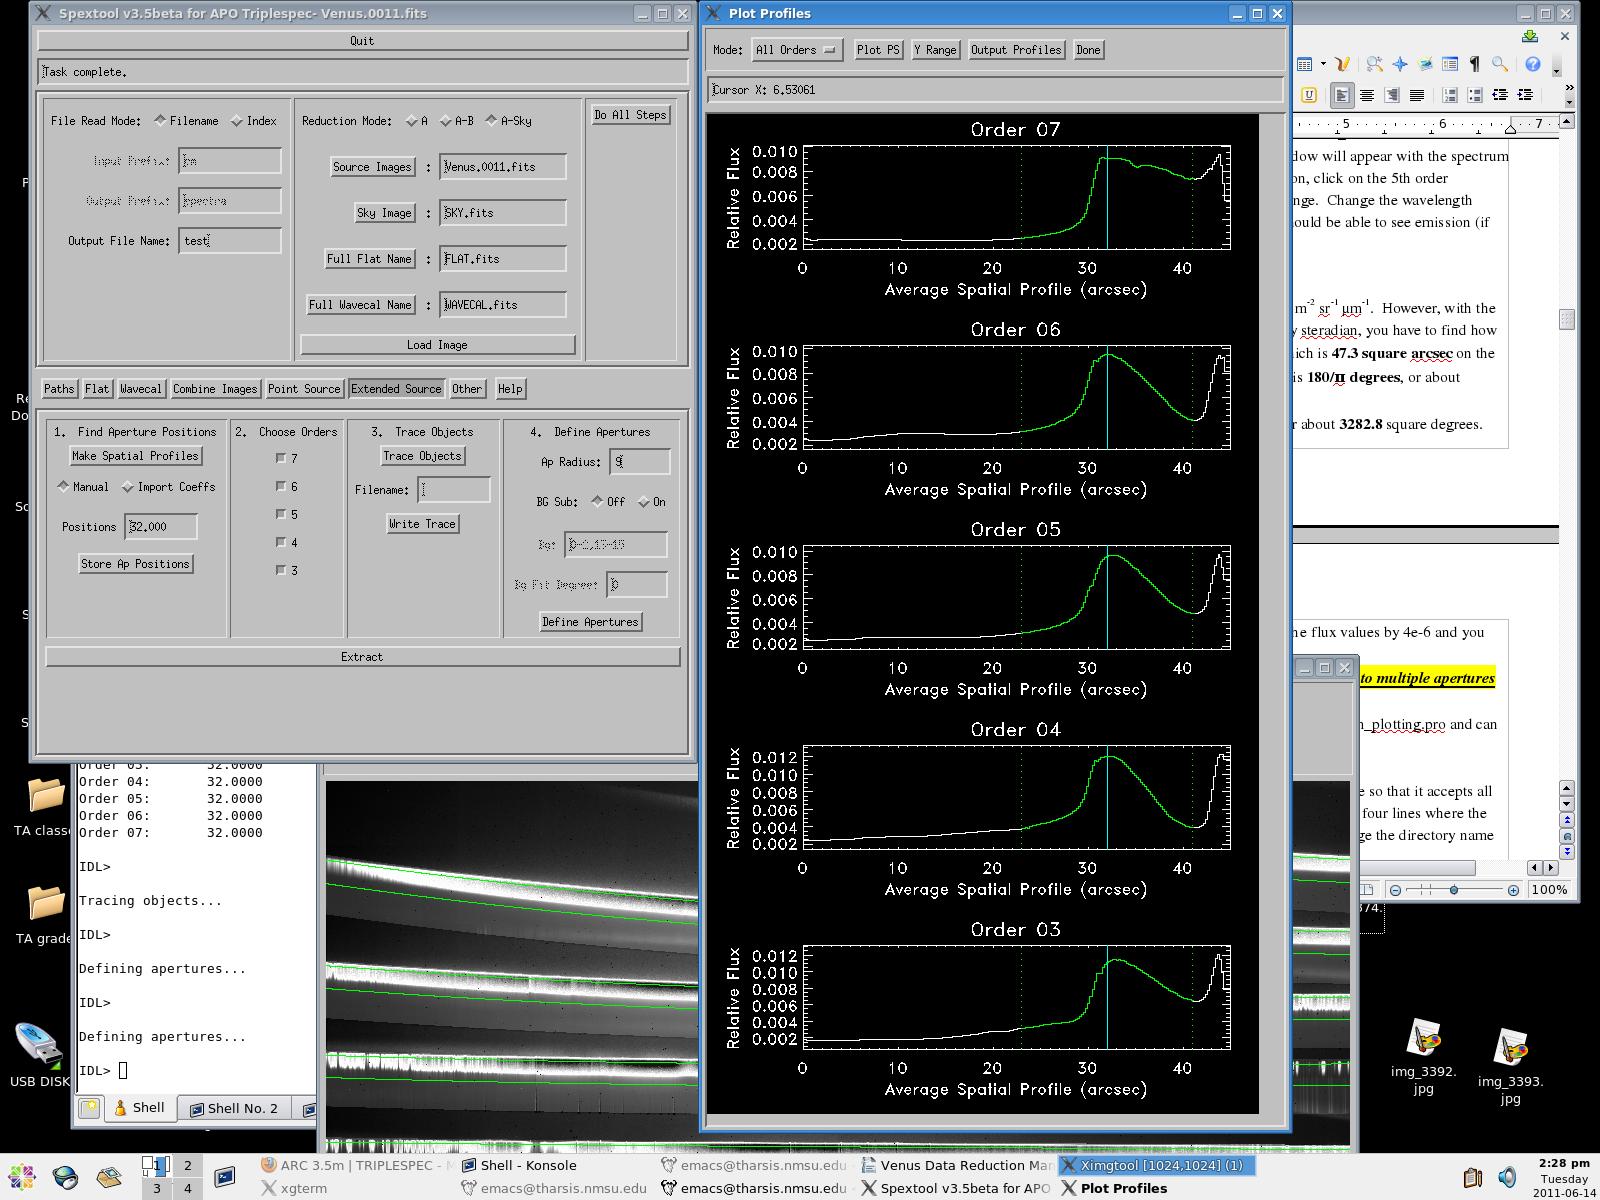Click the Define Apertures button

(590, 622)
